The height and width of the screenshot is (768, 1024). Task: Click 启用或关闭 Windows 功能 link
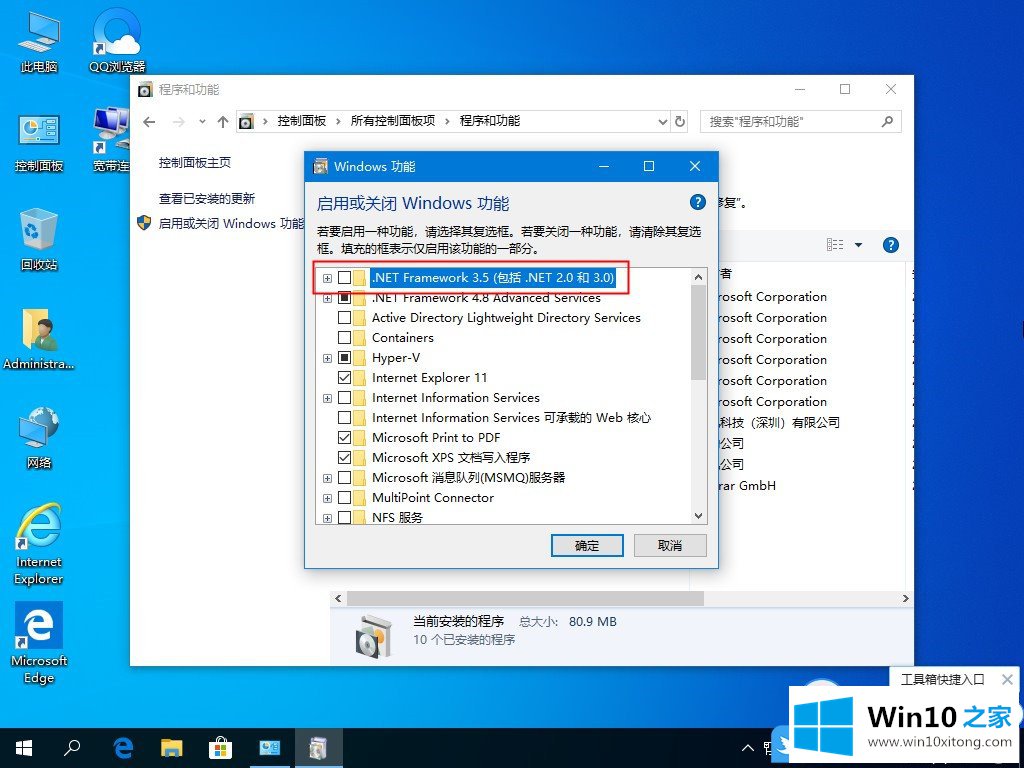231,223
